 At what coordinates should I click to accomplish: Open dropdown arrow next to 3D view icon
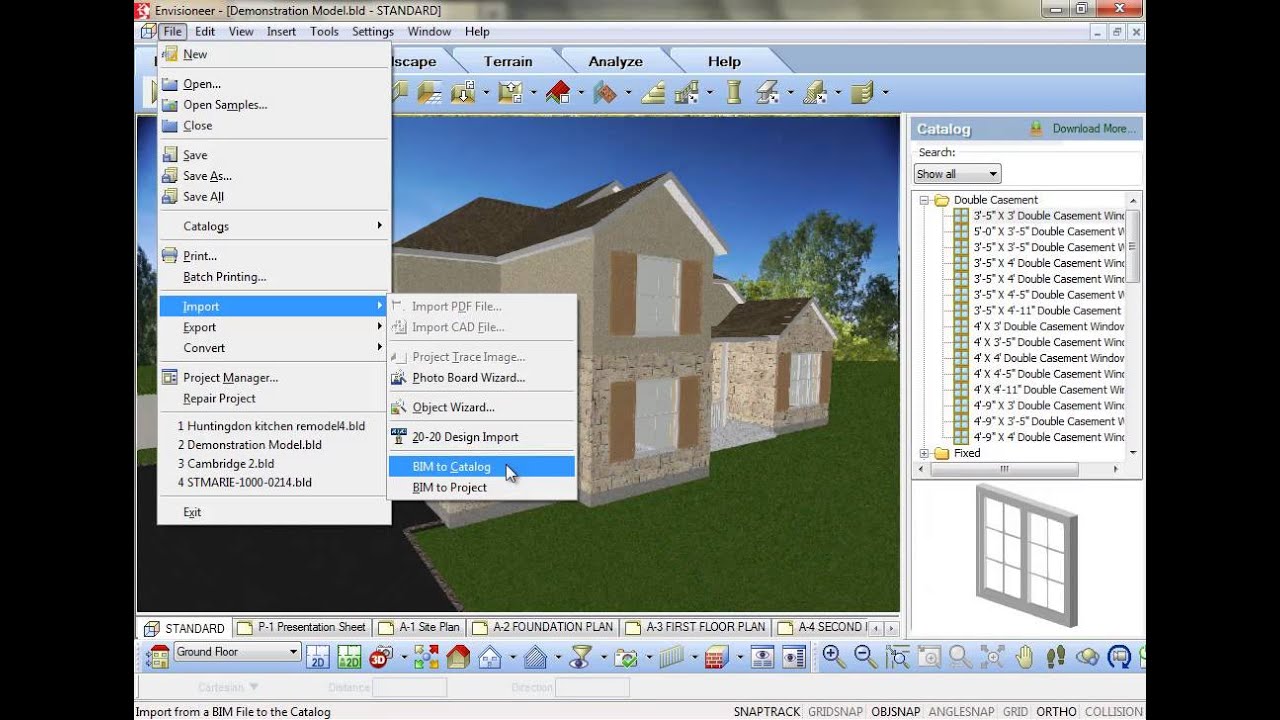point(402,657)
